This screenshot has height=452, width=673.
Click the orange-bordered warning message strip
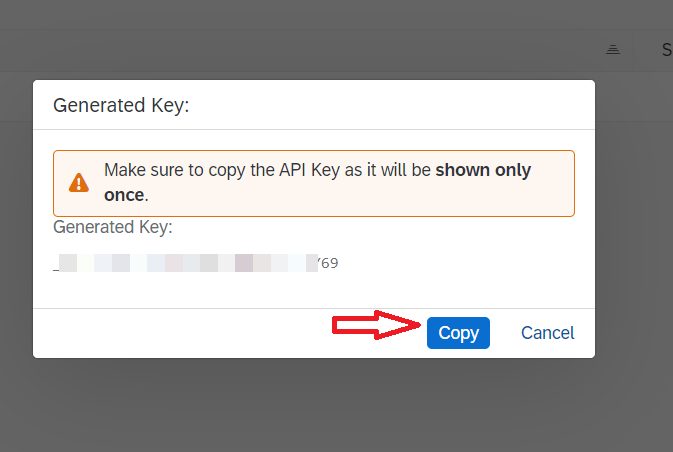point(314,183)
